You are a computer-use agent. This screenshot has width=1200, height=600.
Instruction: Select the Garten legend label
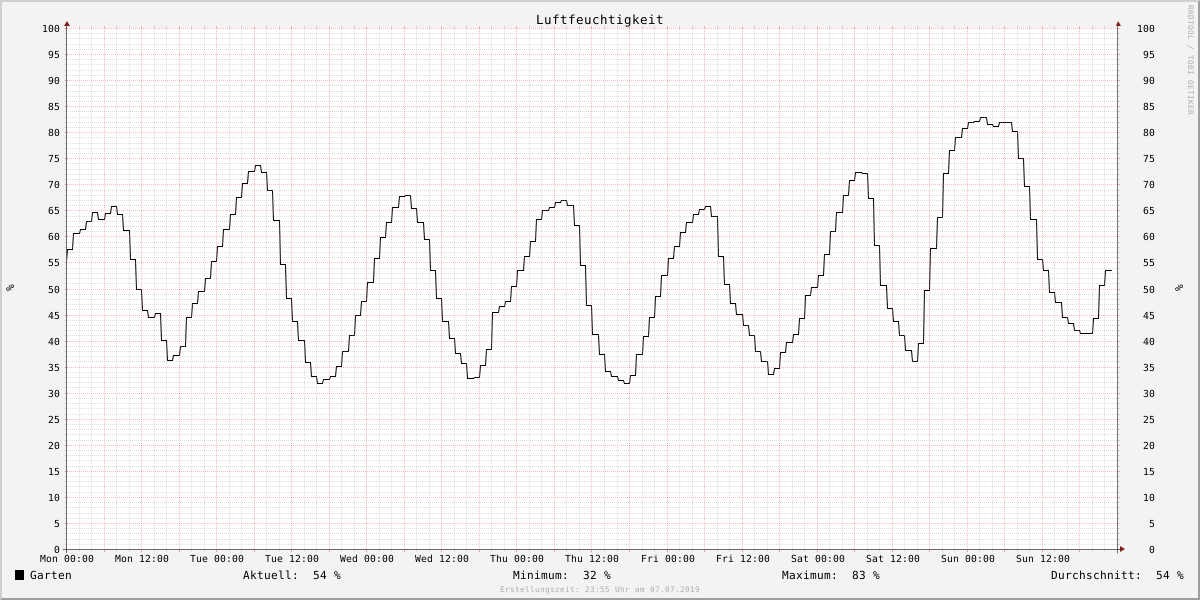point(51,575)
